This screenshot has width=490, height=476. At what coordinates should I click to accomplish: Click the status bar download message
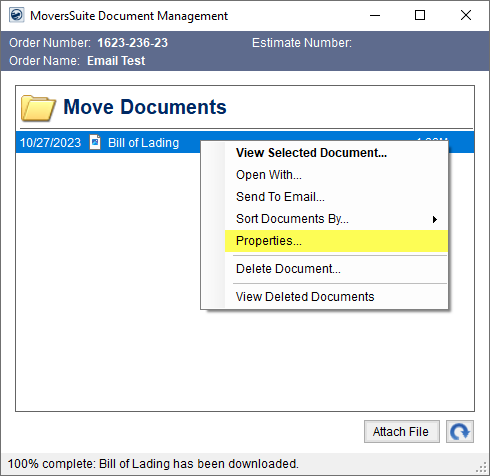(x=153, y=464)
